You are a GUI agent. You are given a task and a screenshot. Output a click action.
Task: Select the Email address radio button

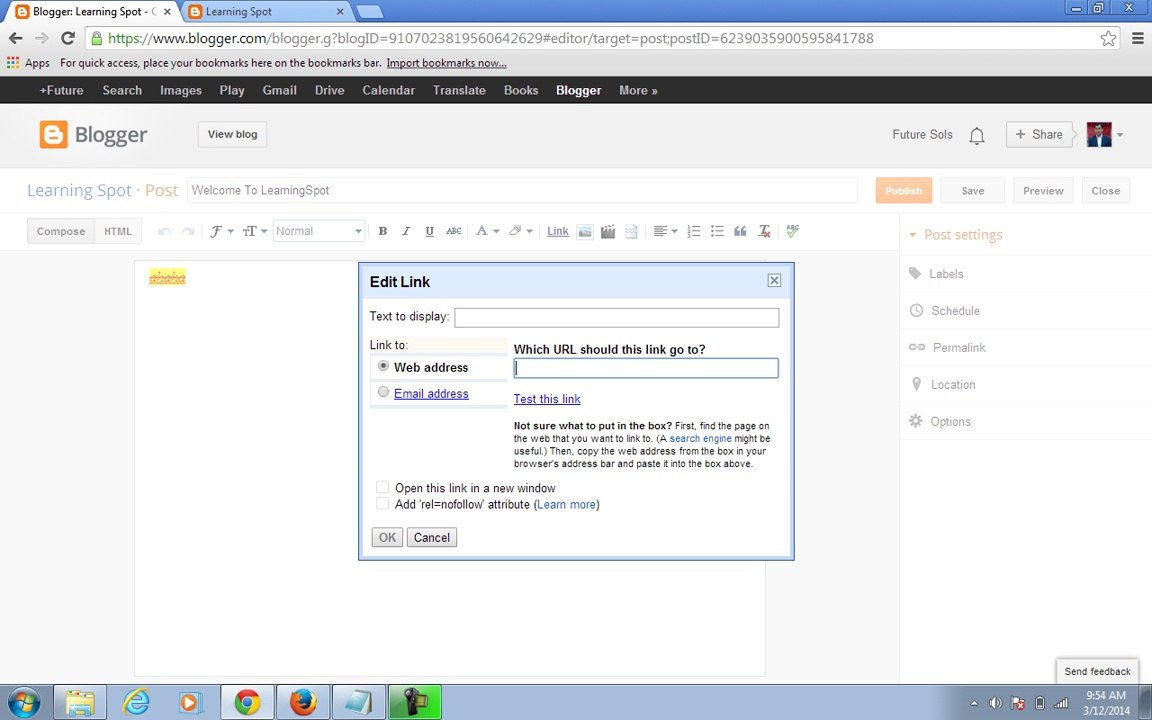[383, 392]
